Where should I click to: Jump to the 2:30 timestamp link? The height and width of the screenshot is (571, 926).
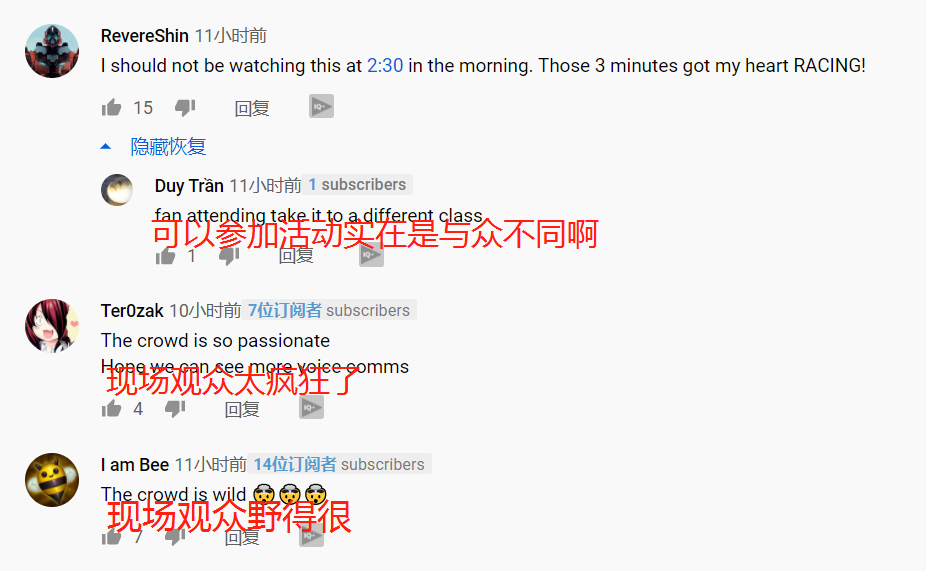tap(385, 66)
